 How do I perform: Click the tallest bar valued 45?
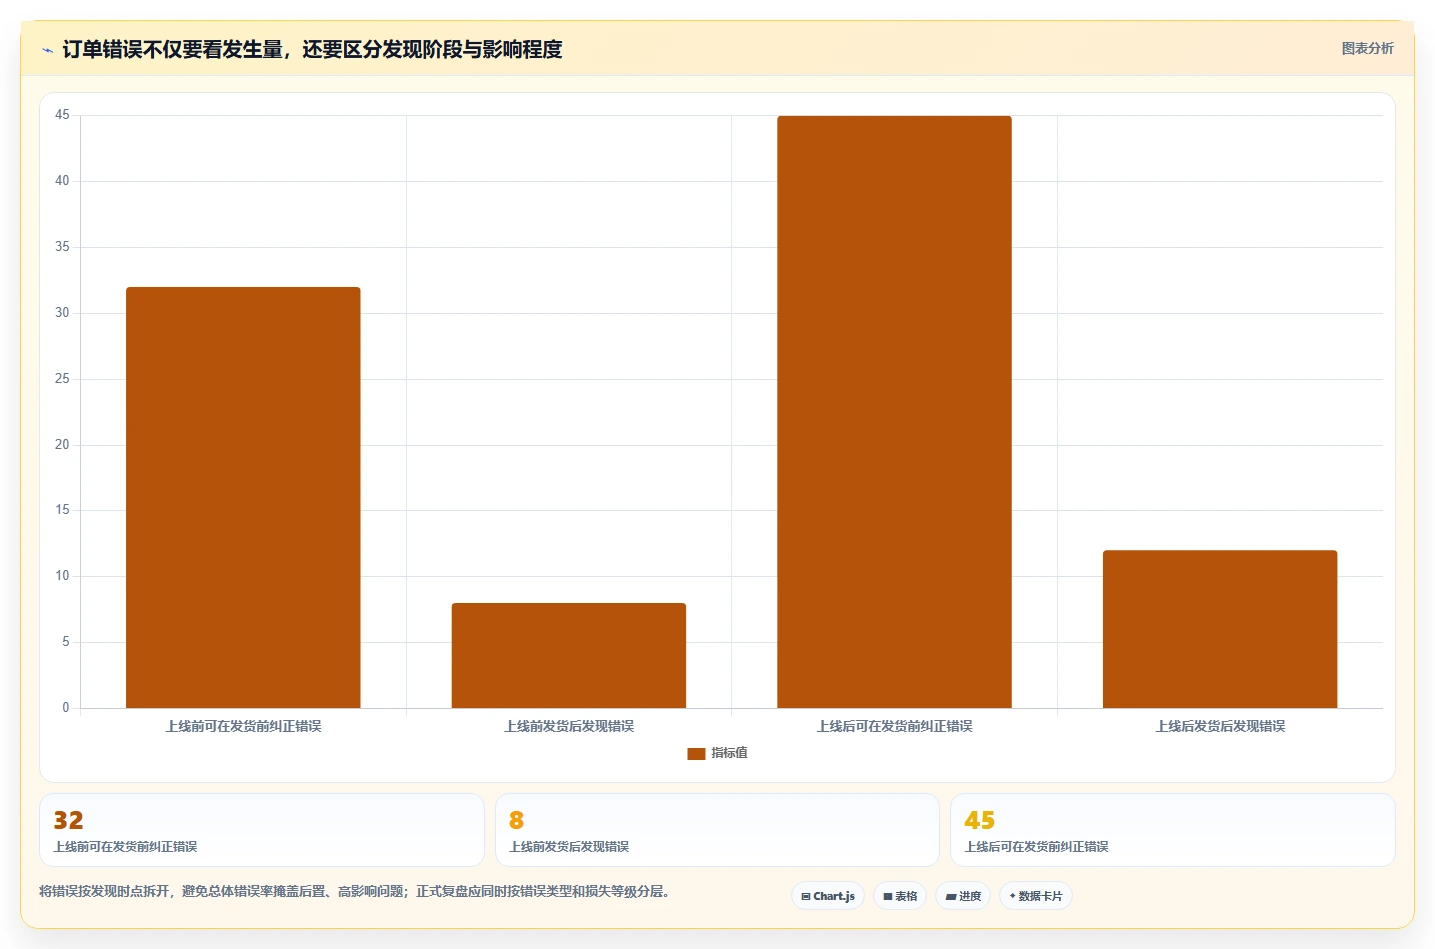[894, 412]
